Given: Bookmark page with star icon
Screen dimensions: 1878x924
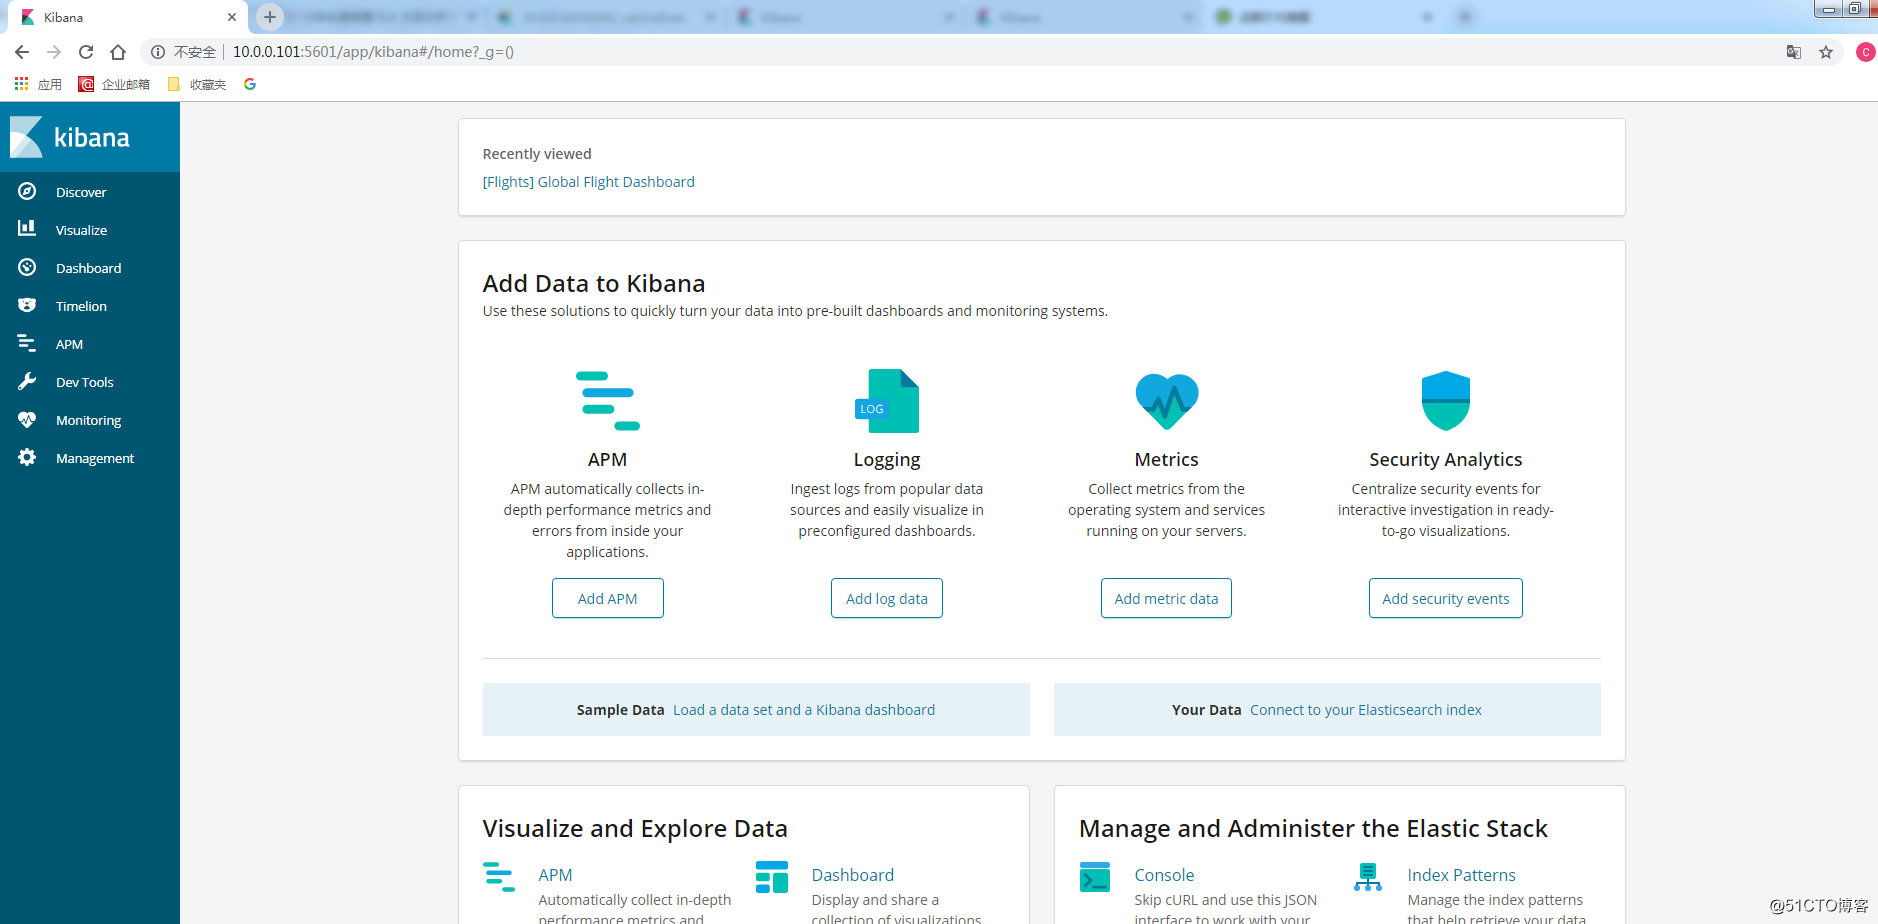Looking at the screenshot, I should click(1826, 52).
